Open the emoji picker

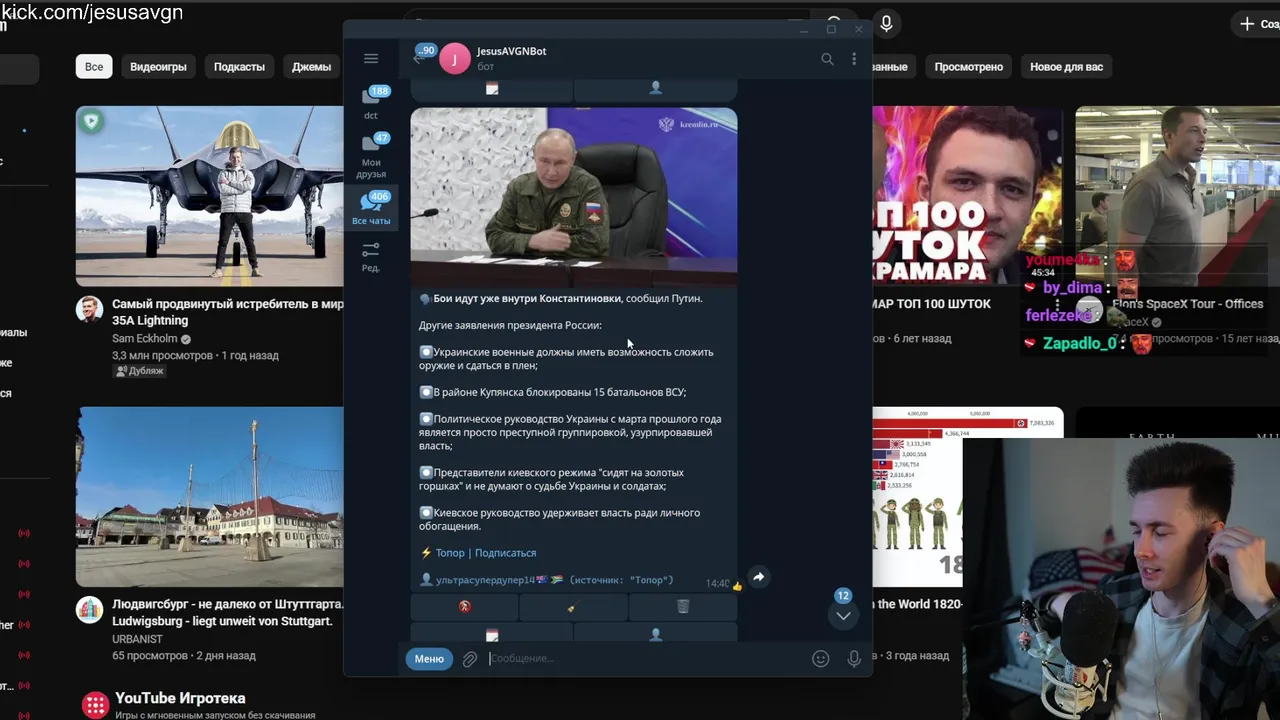(x=820, y=659)
